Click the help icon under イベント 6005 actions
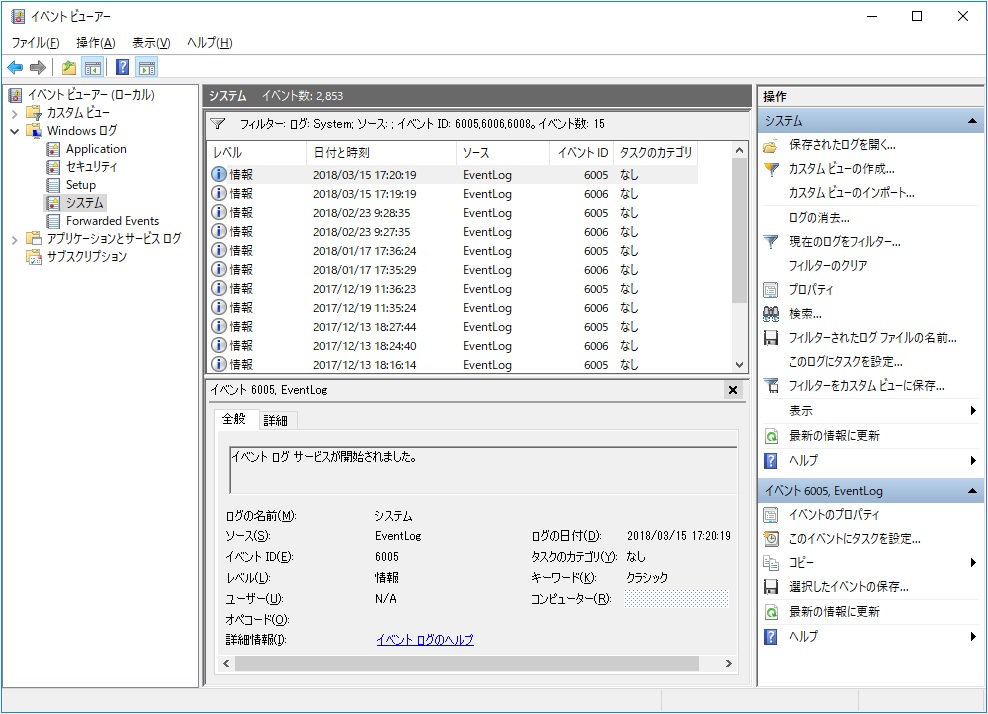The width and height of the screenshot is (988, 714). tap(771, 636)
